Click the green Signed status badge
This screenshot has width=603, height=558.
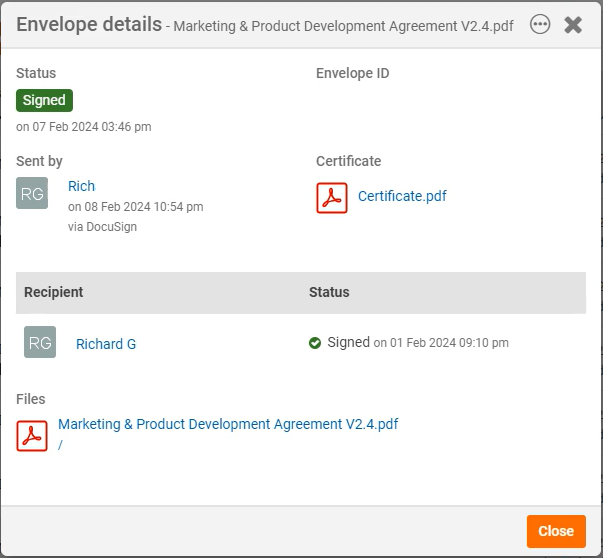44,100
